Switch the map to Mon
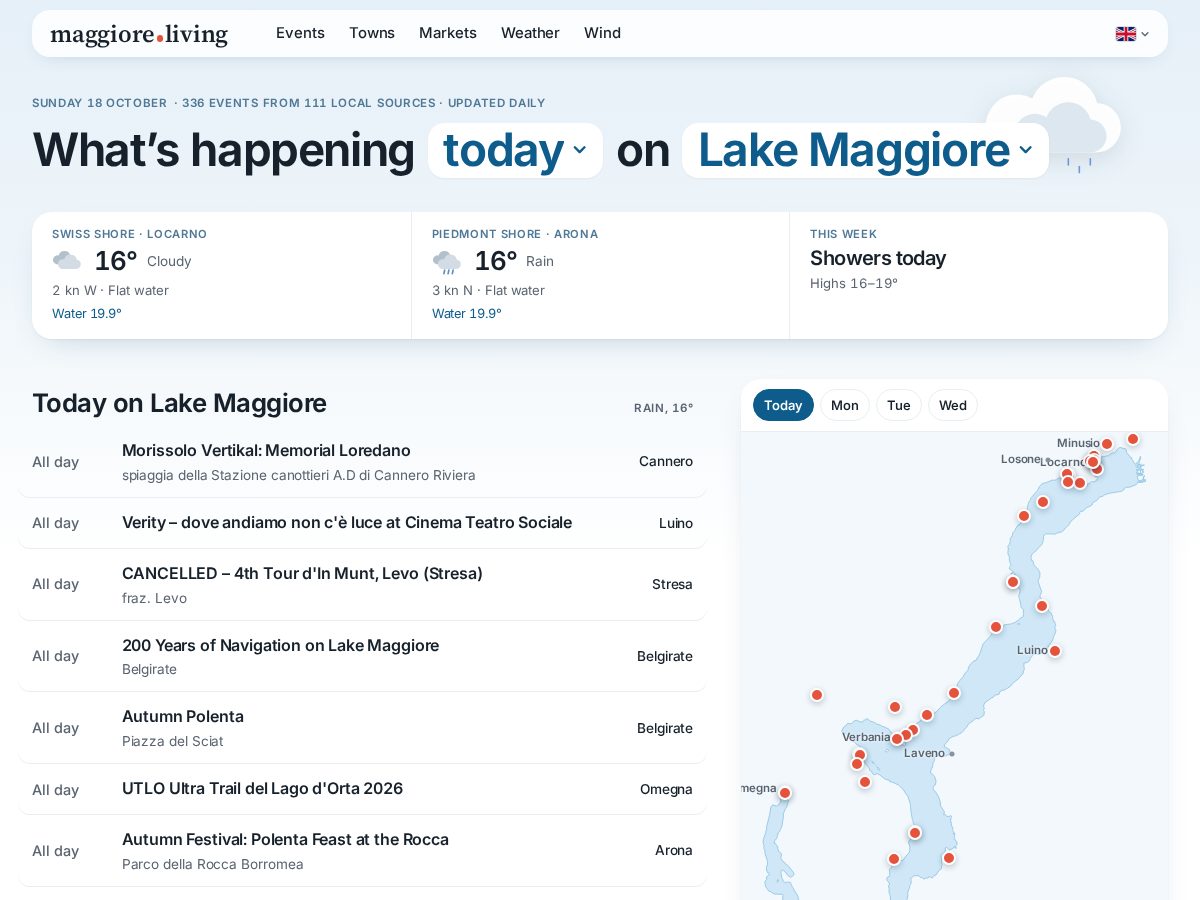Screen dimensions: 1200x900 coord(845,405)
